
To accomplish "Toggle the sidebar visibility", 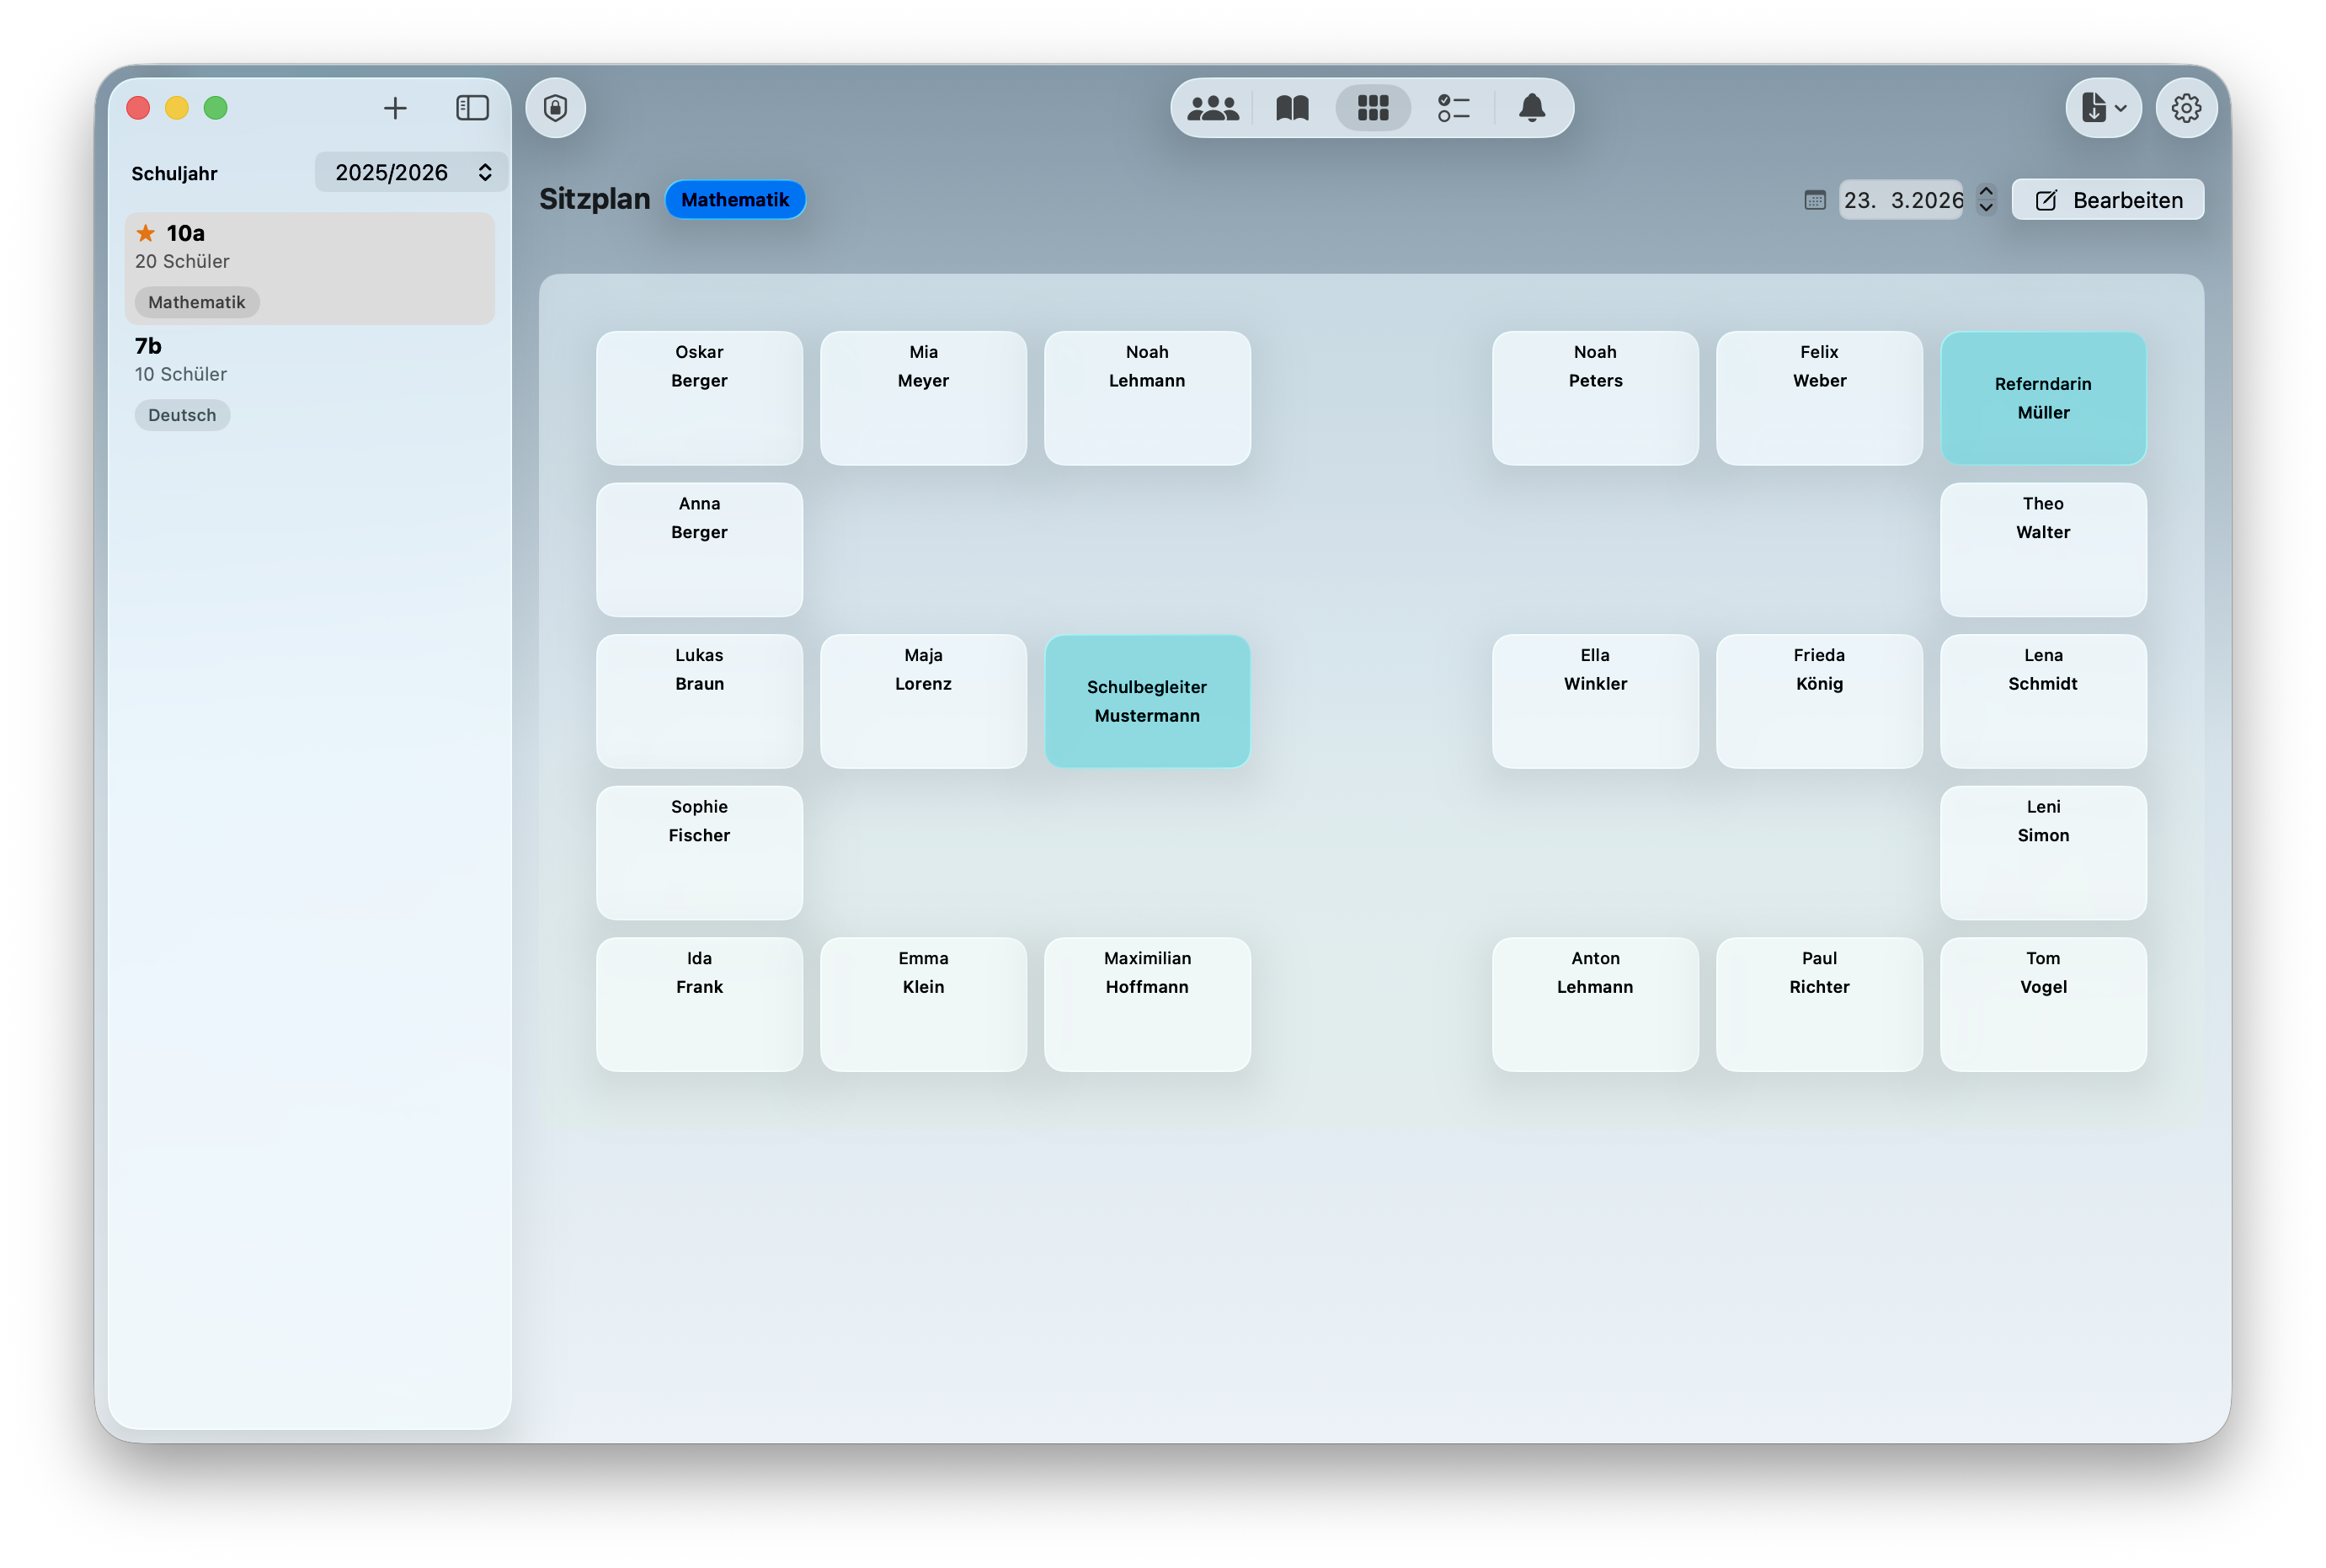I will [471, 108].
